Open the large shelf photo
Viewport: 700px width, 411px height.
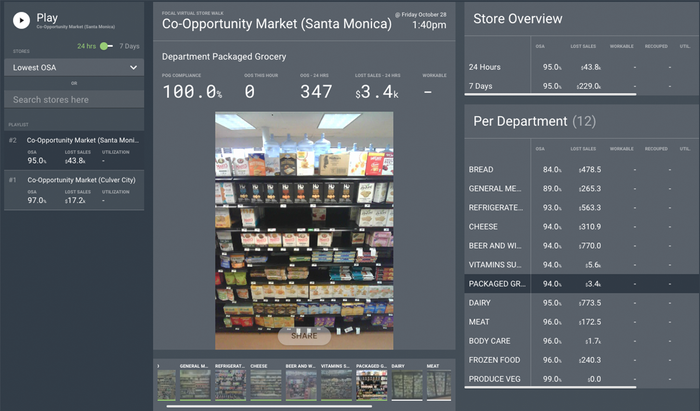(x=304, y=230)
